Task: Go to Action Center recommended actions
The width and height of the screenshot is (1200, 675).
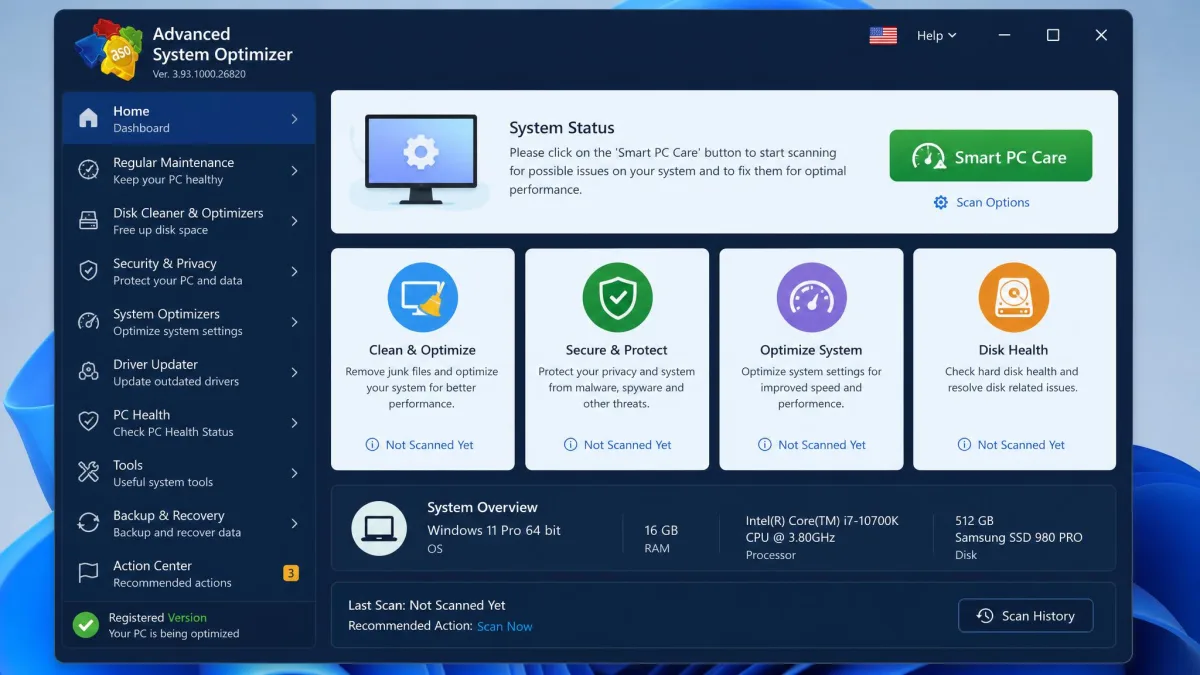Action: click(x=189, y=573)
